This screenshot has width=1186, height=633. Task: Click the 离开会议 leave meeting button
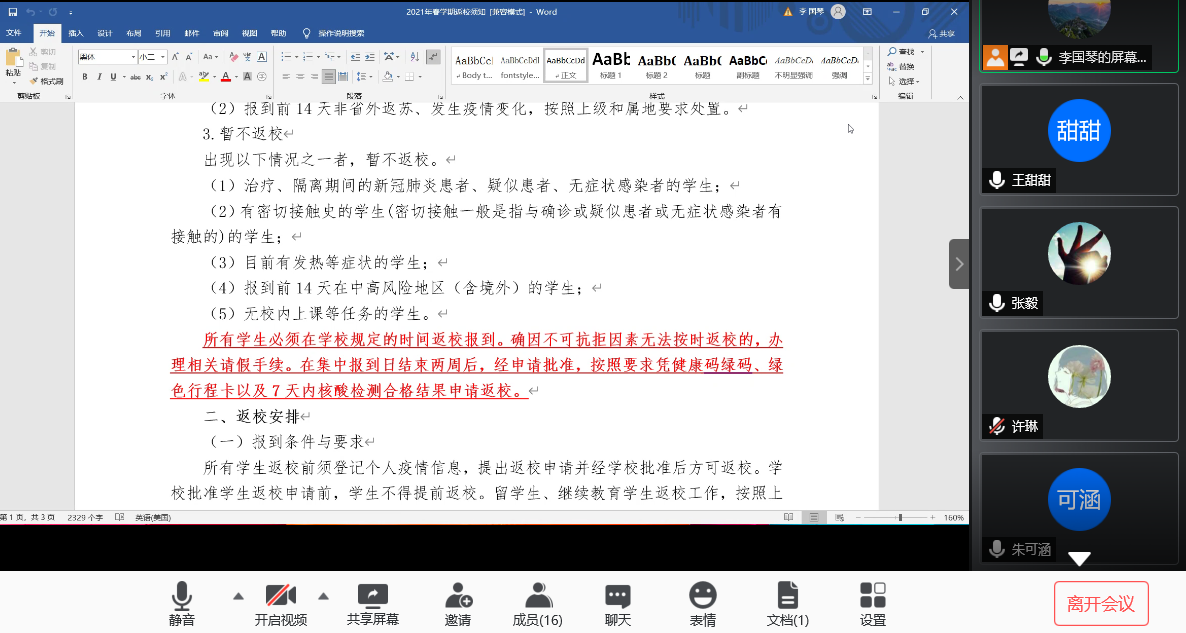(x=1101, y=603)
